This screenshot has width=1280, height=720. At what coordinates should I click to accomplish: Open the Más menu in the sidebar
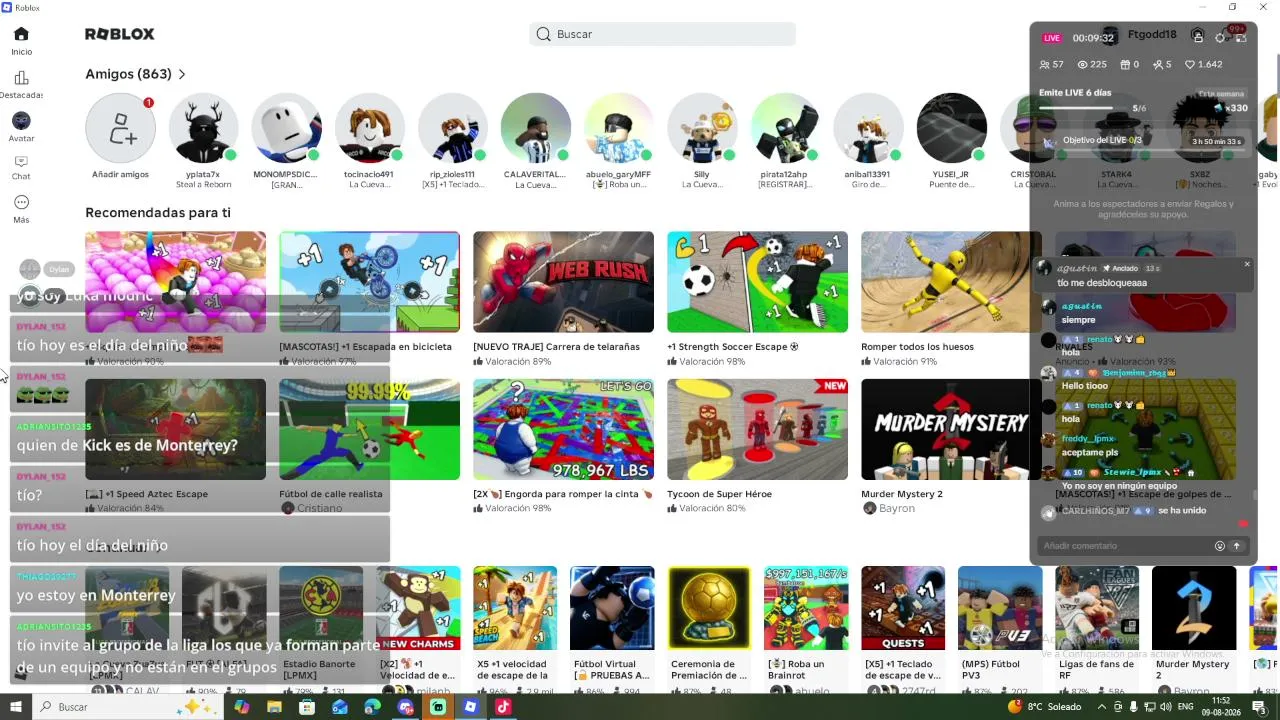click(21, 209)
